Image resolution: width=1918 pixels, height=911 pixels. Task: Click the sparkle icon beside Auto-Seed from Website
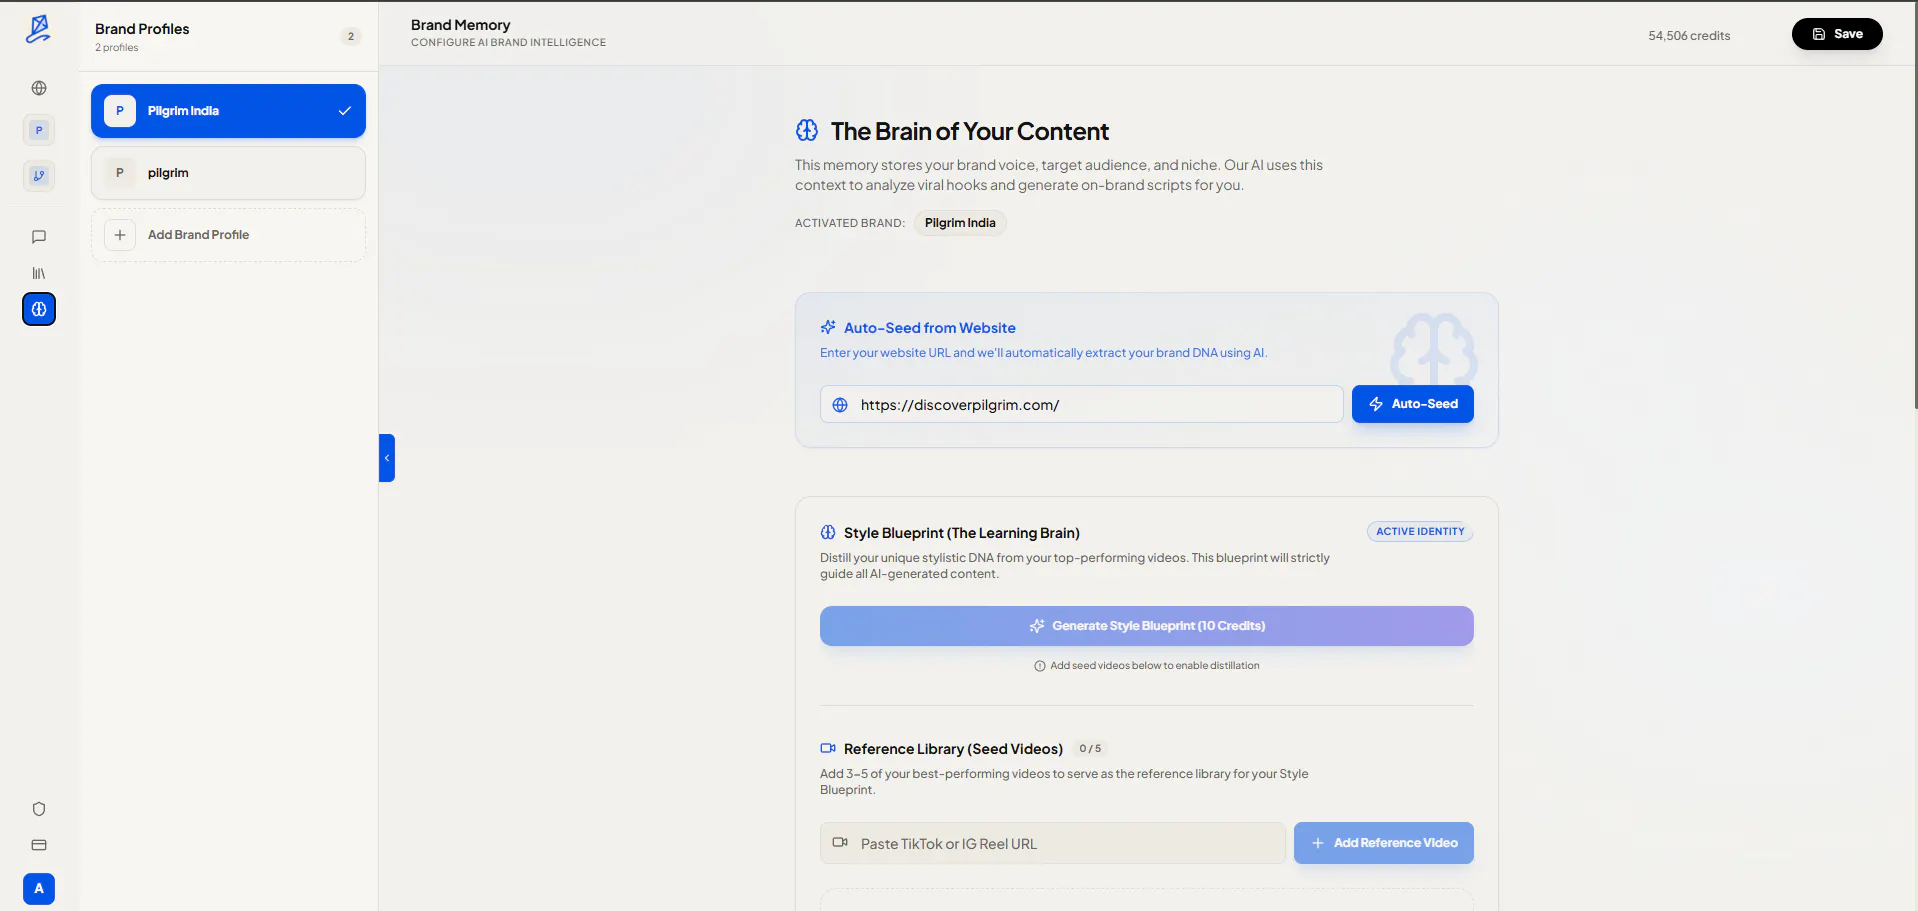(x=828, y=327)
